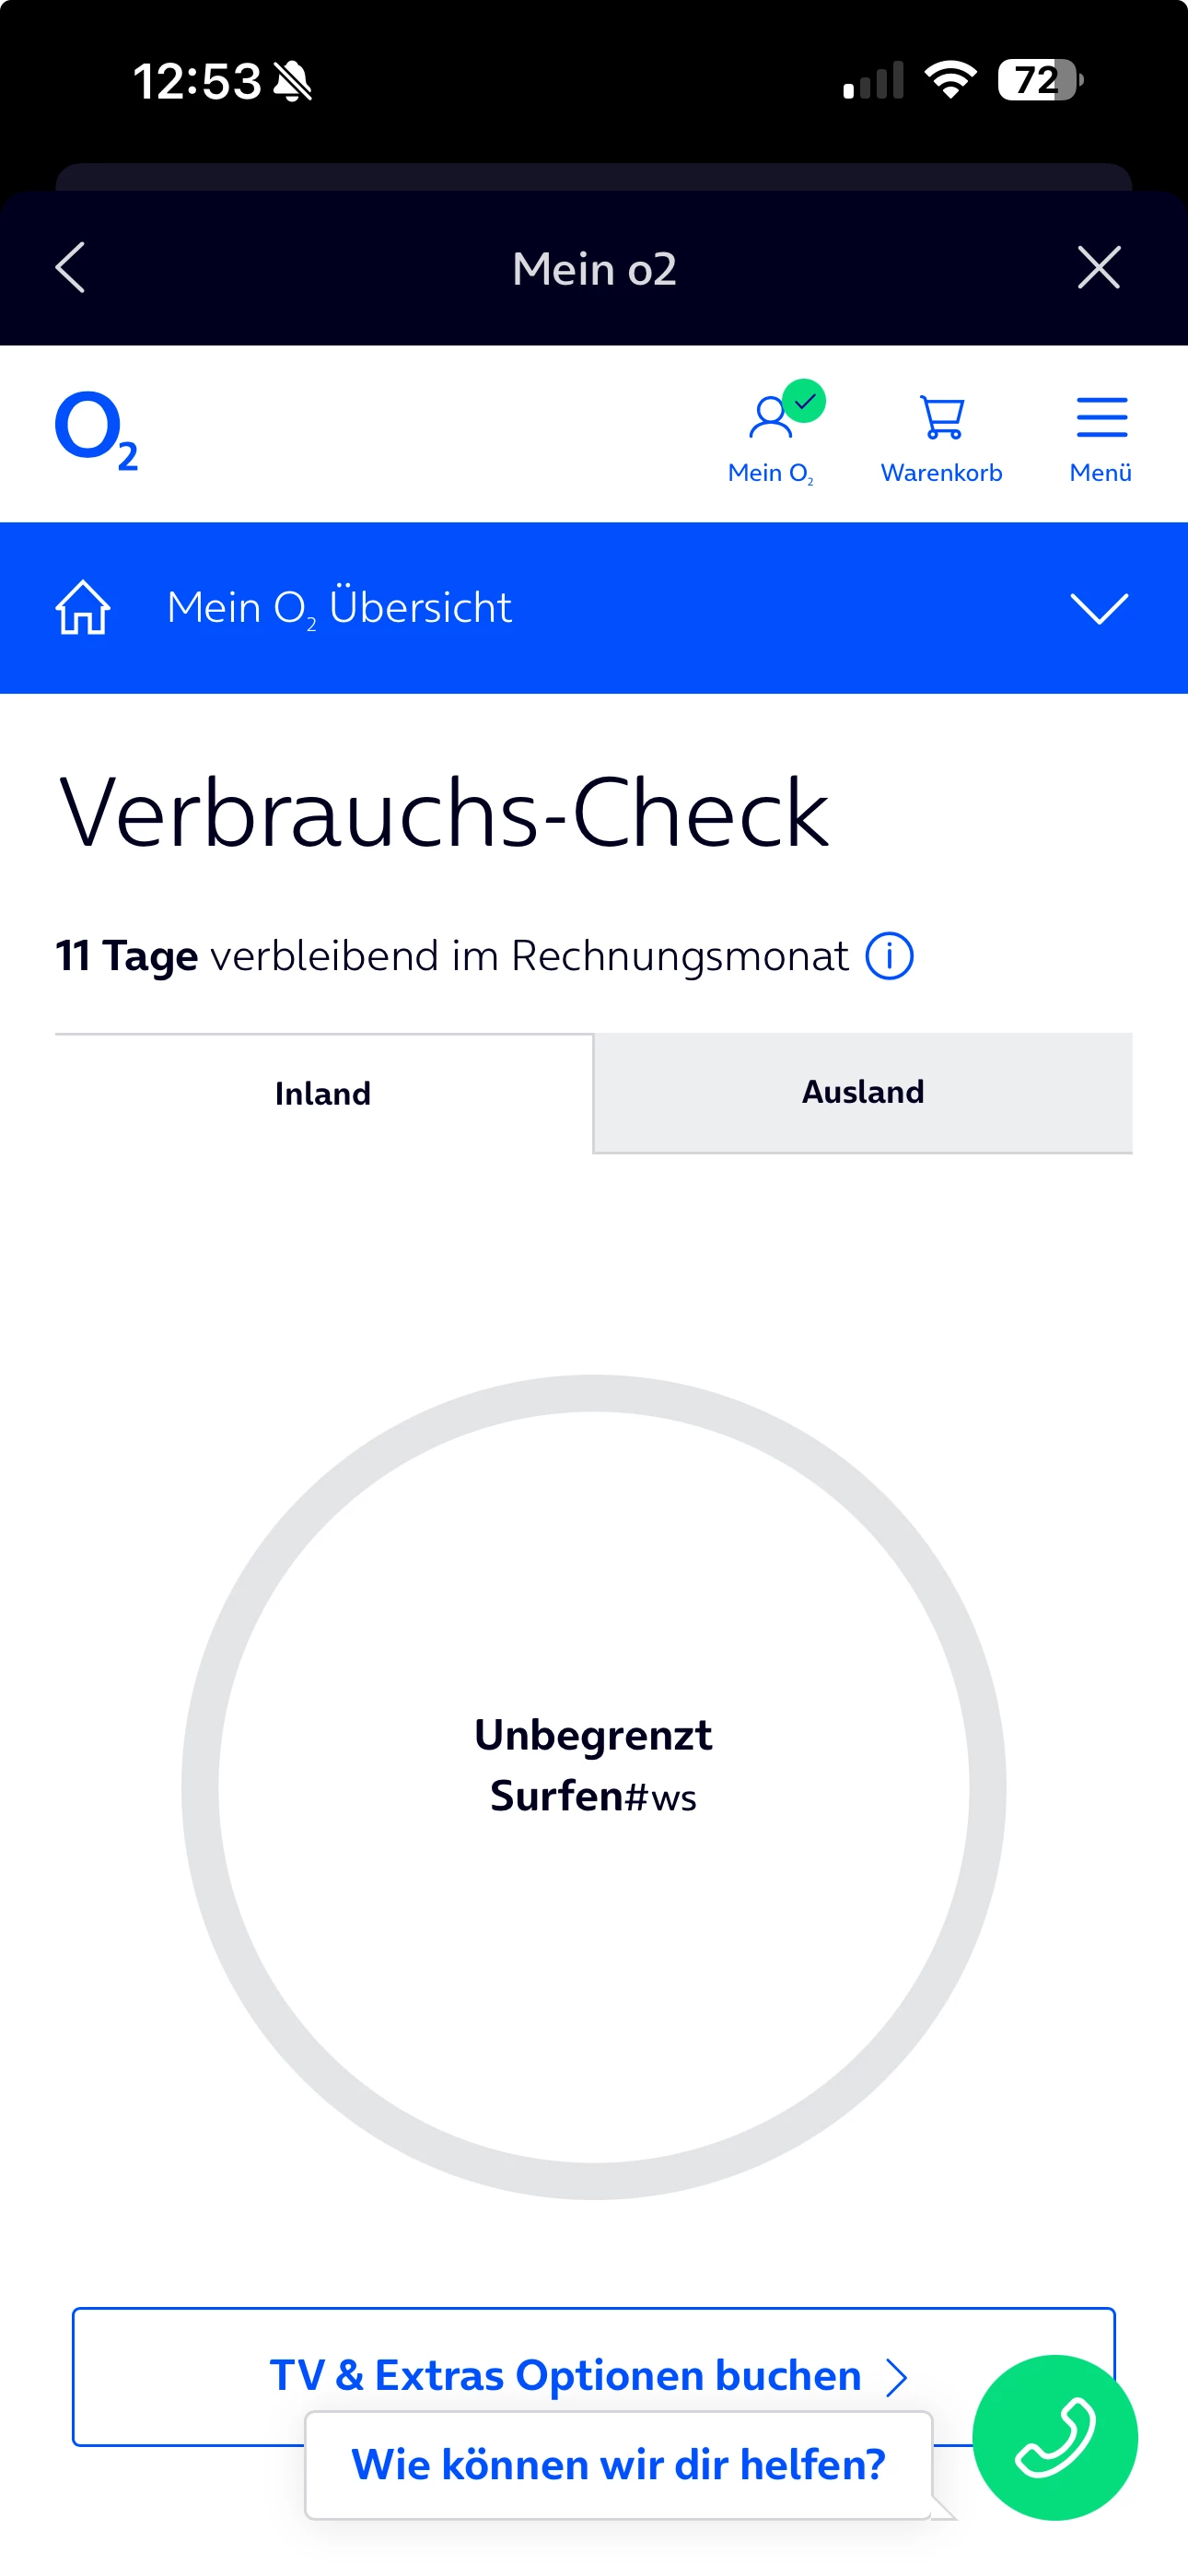The image size is (1188, 2576).
Task: Tap the Verbrauchs-Check heading
Action: pos(444,813)
